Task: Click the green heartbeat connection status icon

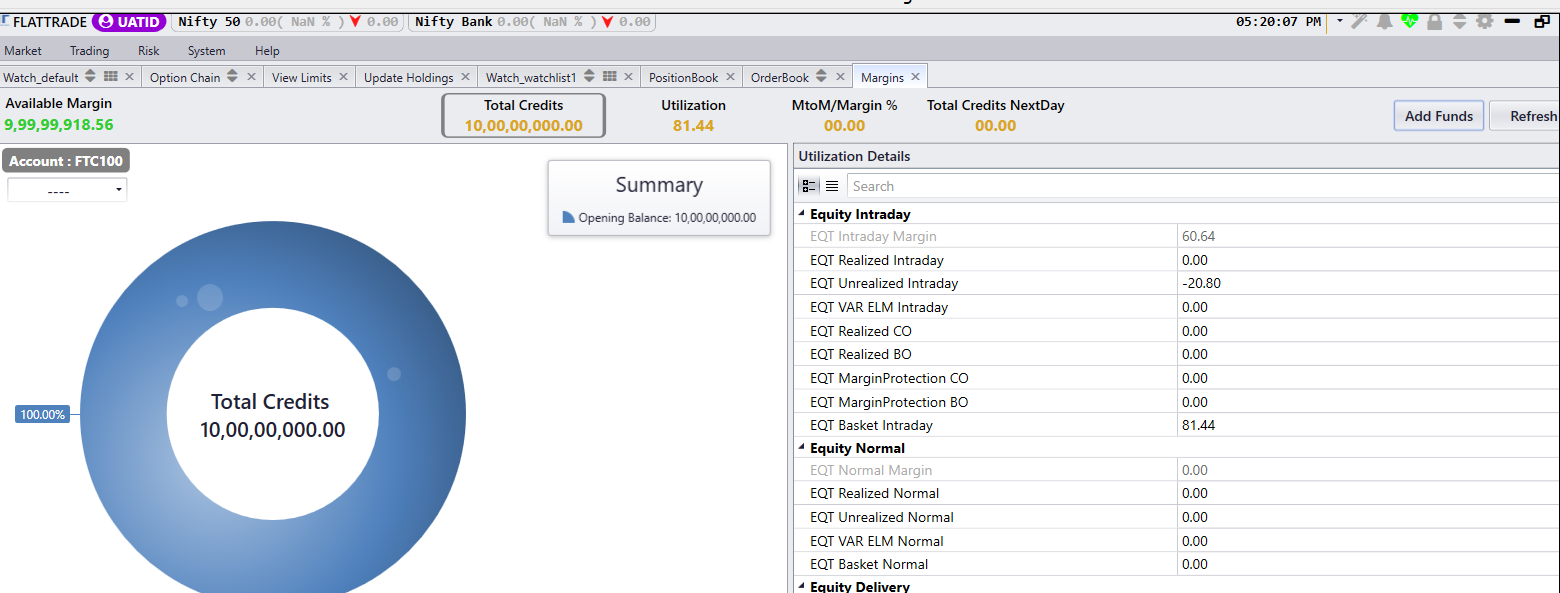Action: (x=1409, y=21)
